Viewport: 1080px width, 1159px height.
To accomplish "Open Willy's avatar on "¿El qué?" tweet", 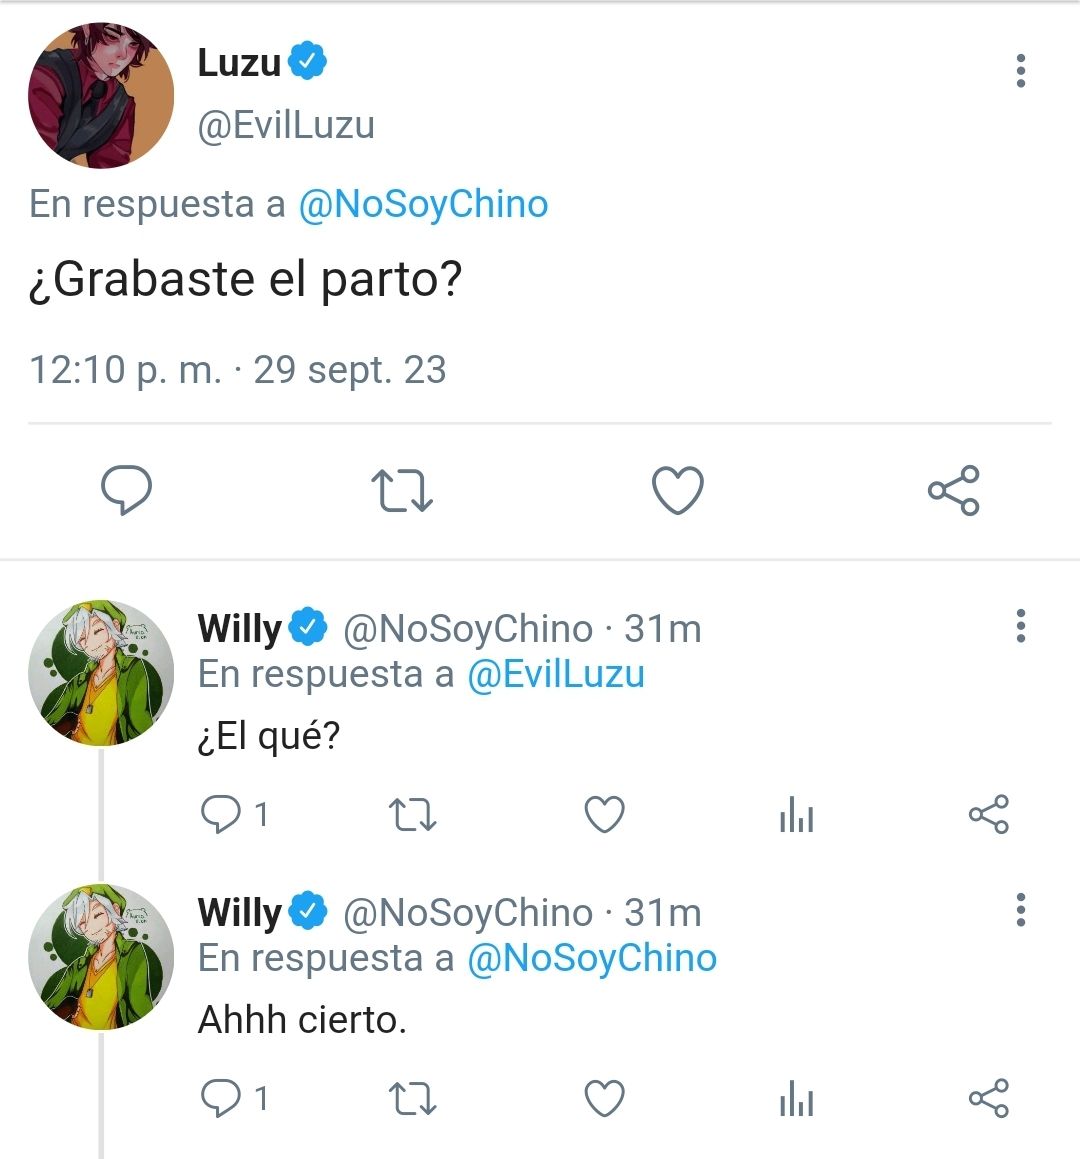I will (101, 673).
